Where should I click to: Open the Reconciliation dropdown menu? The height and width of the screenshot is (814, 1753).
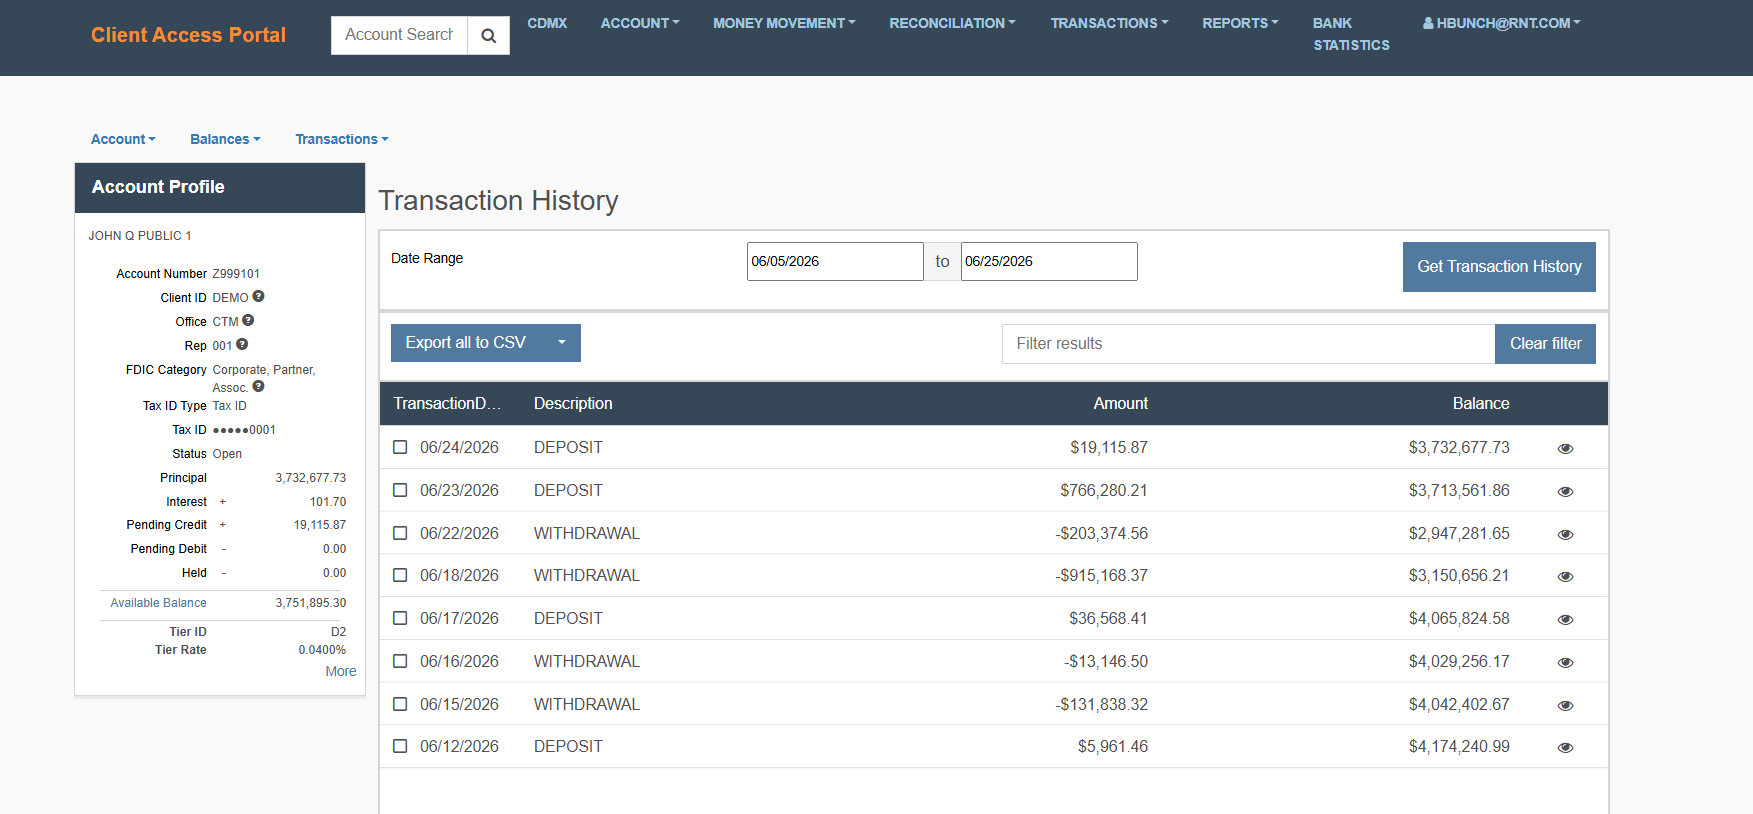[952, 23]
